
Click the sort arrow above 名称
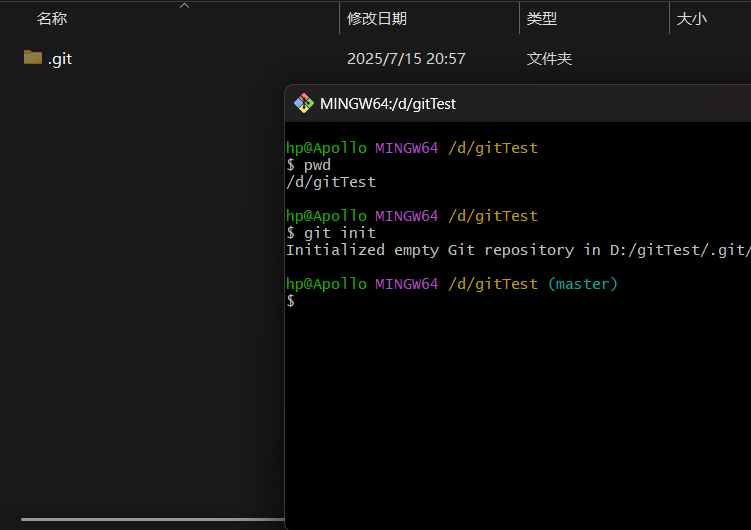(184, 6)
